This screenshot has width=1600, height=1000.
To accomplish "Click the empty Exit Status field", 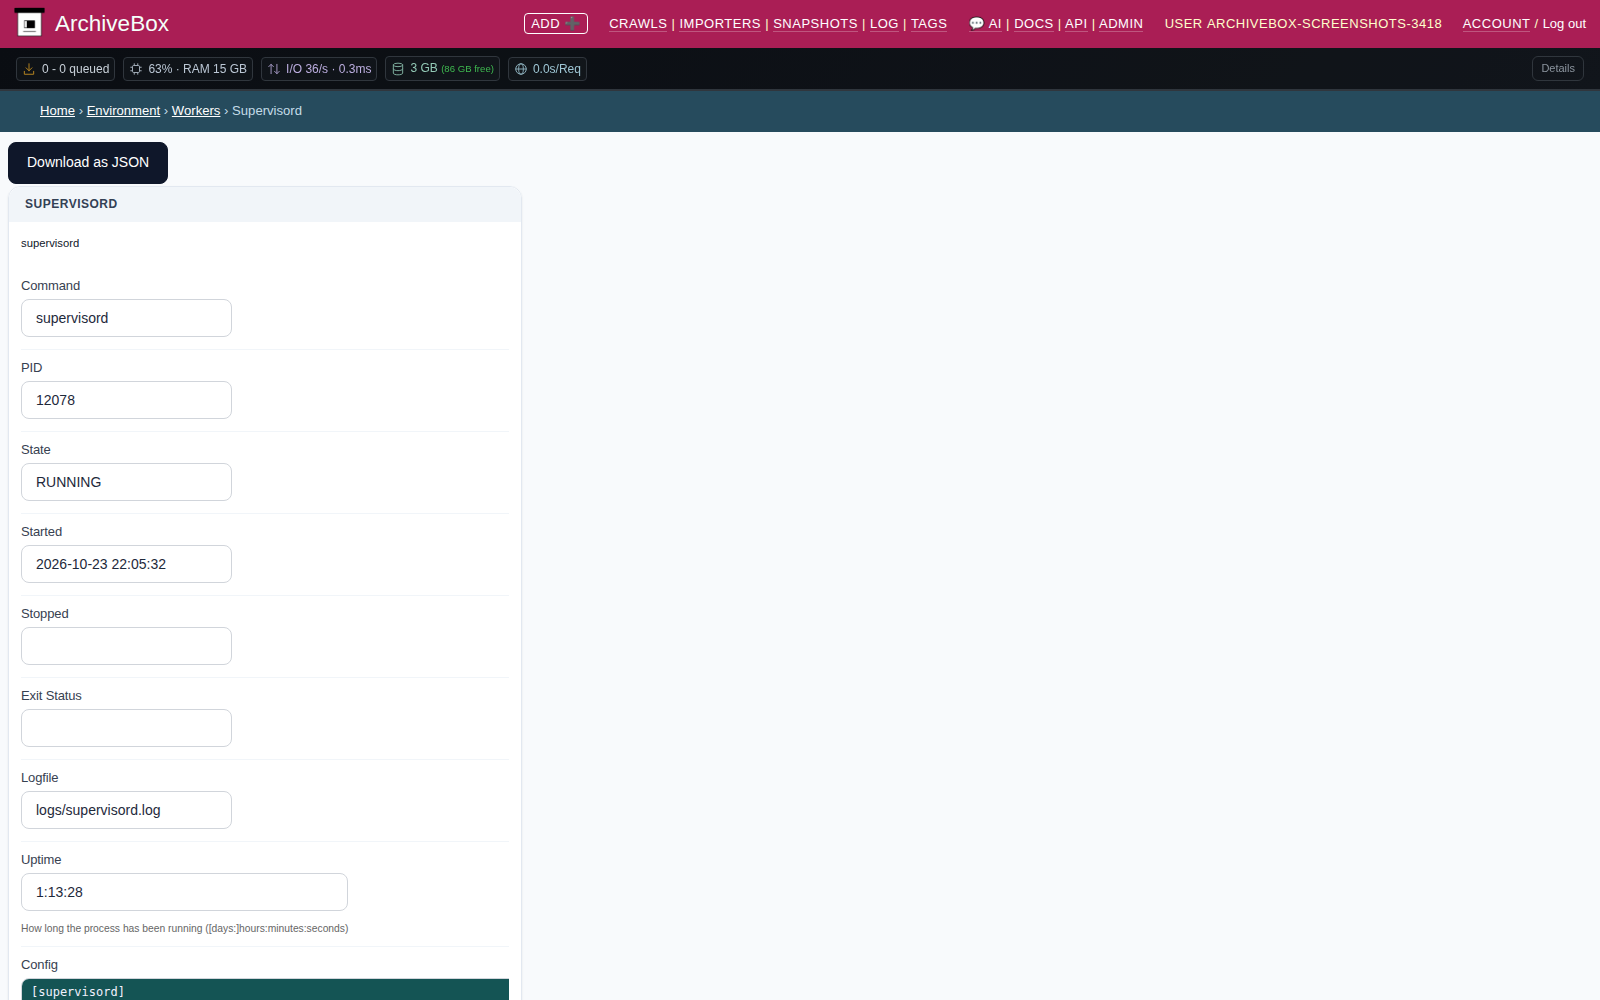I will 126,728.
